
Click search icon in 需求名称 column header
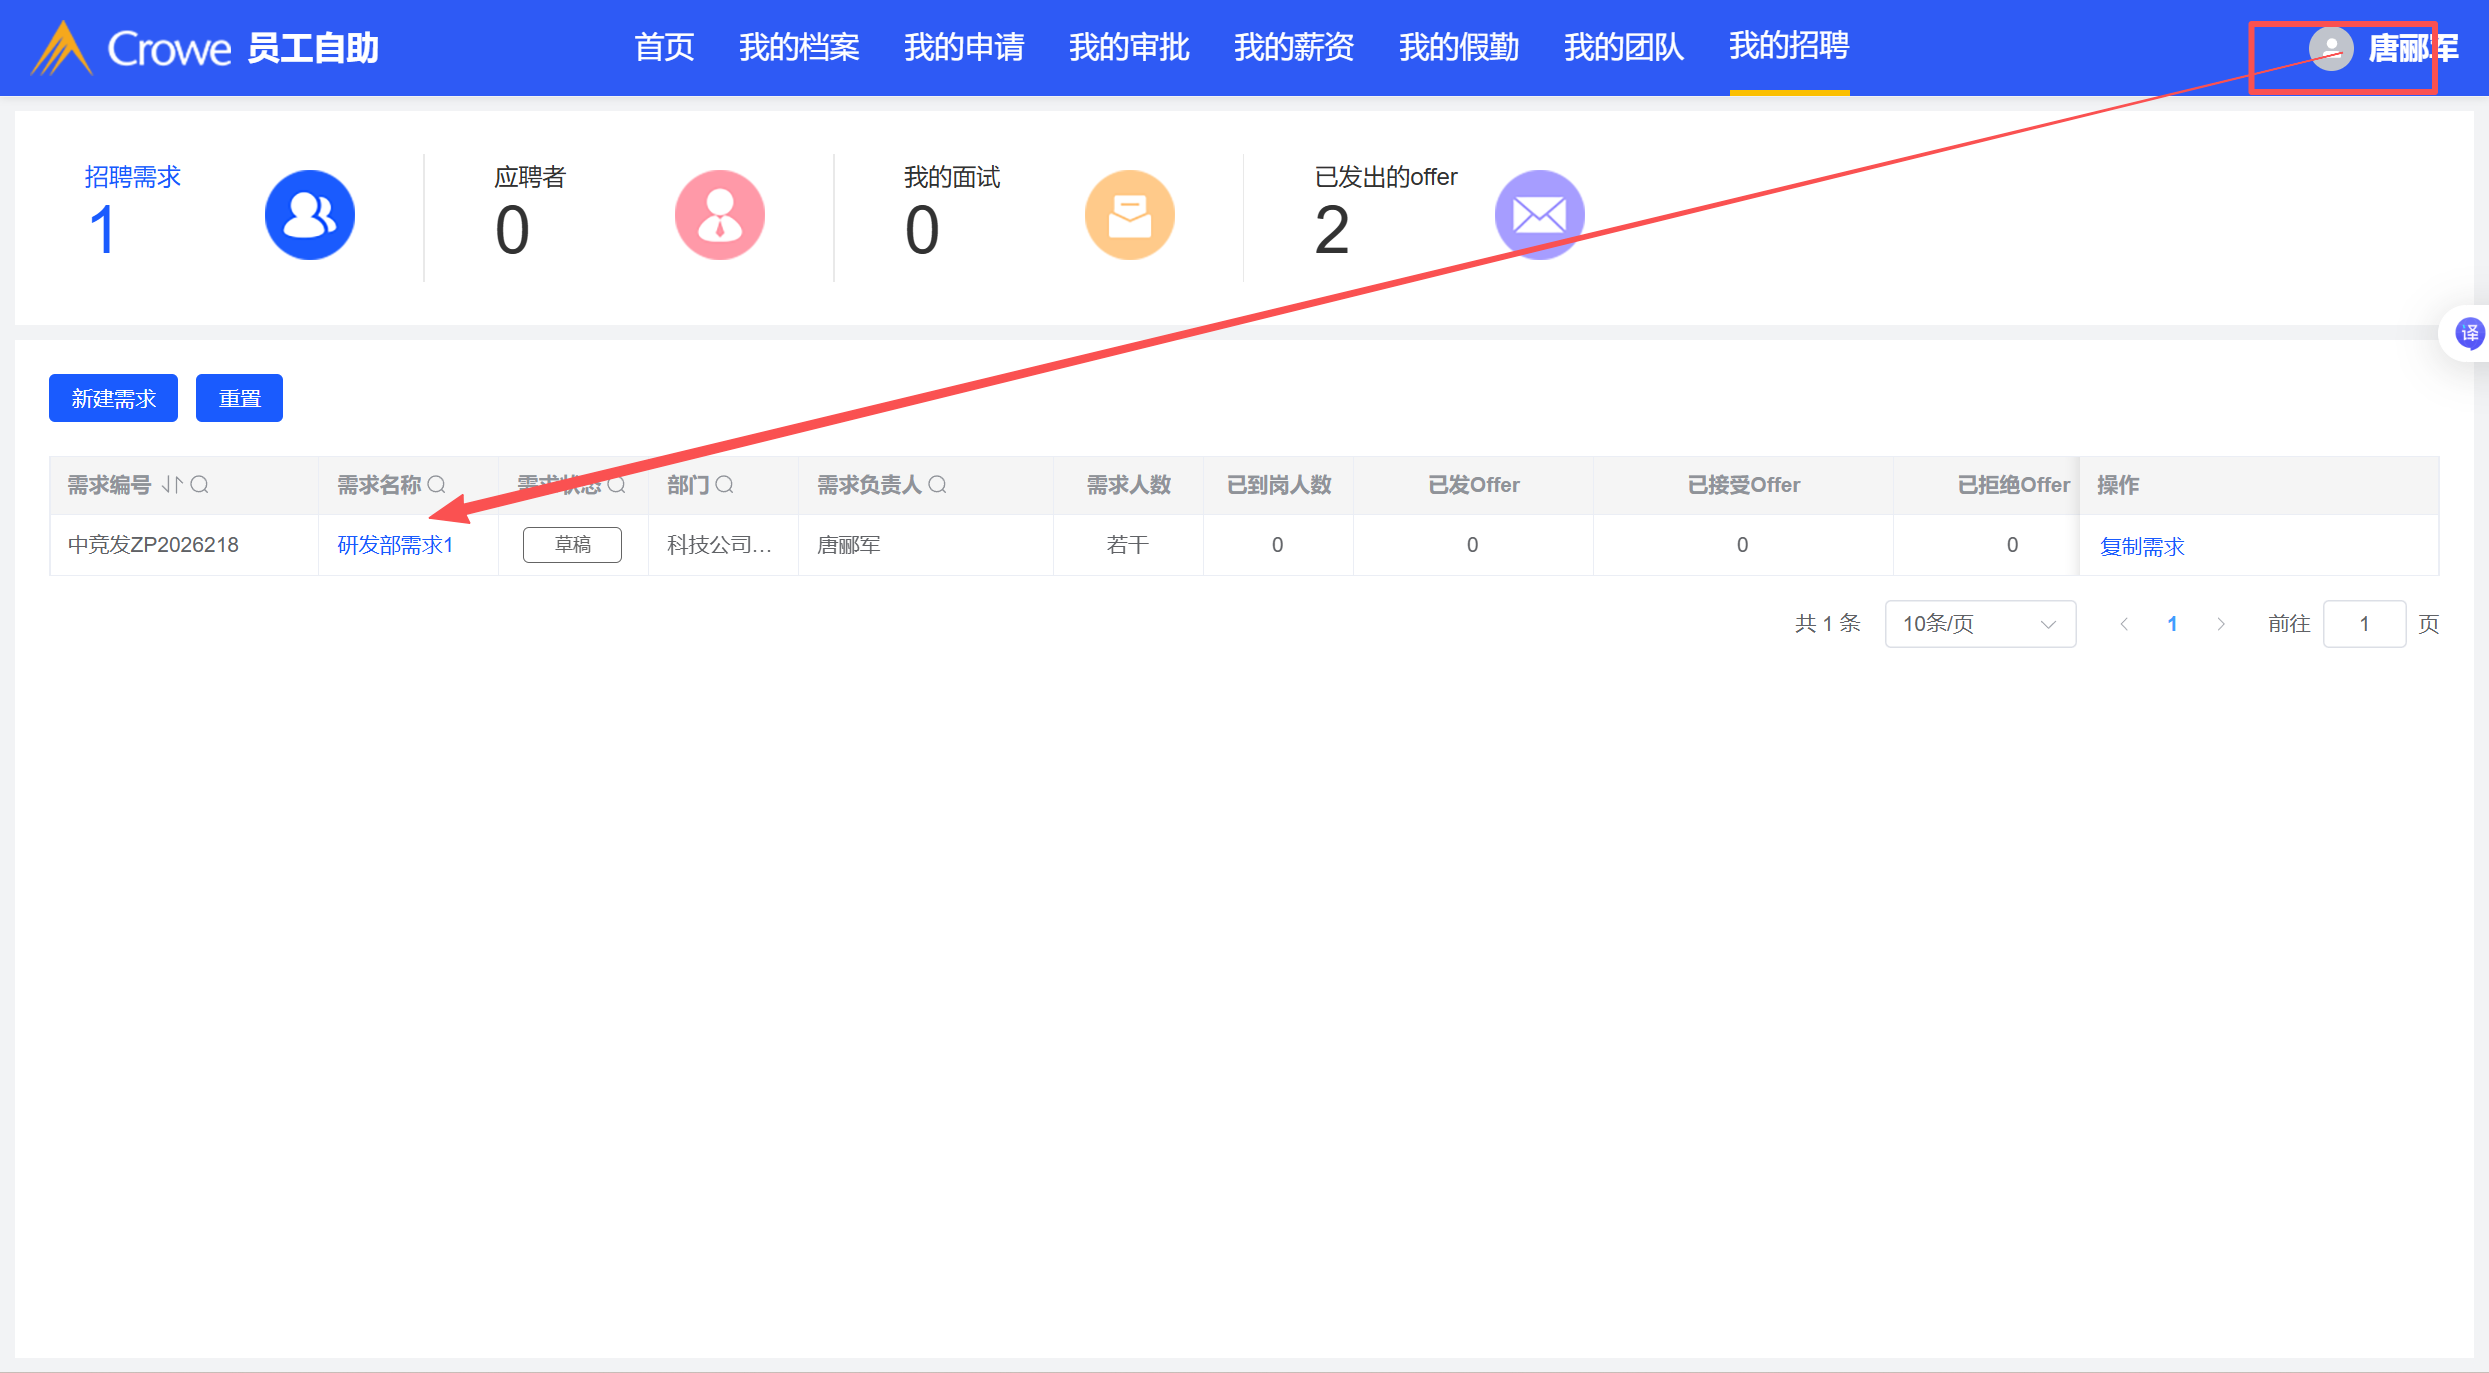[x=437, y=485]
